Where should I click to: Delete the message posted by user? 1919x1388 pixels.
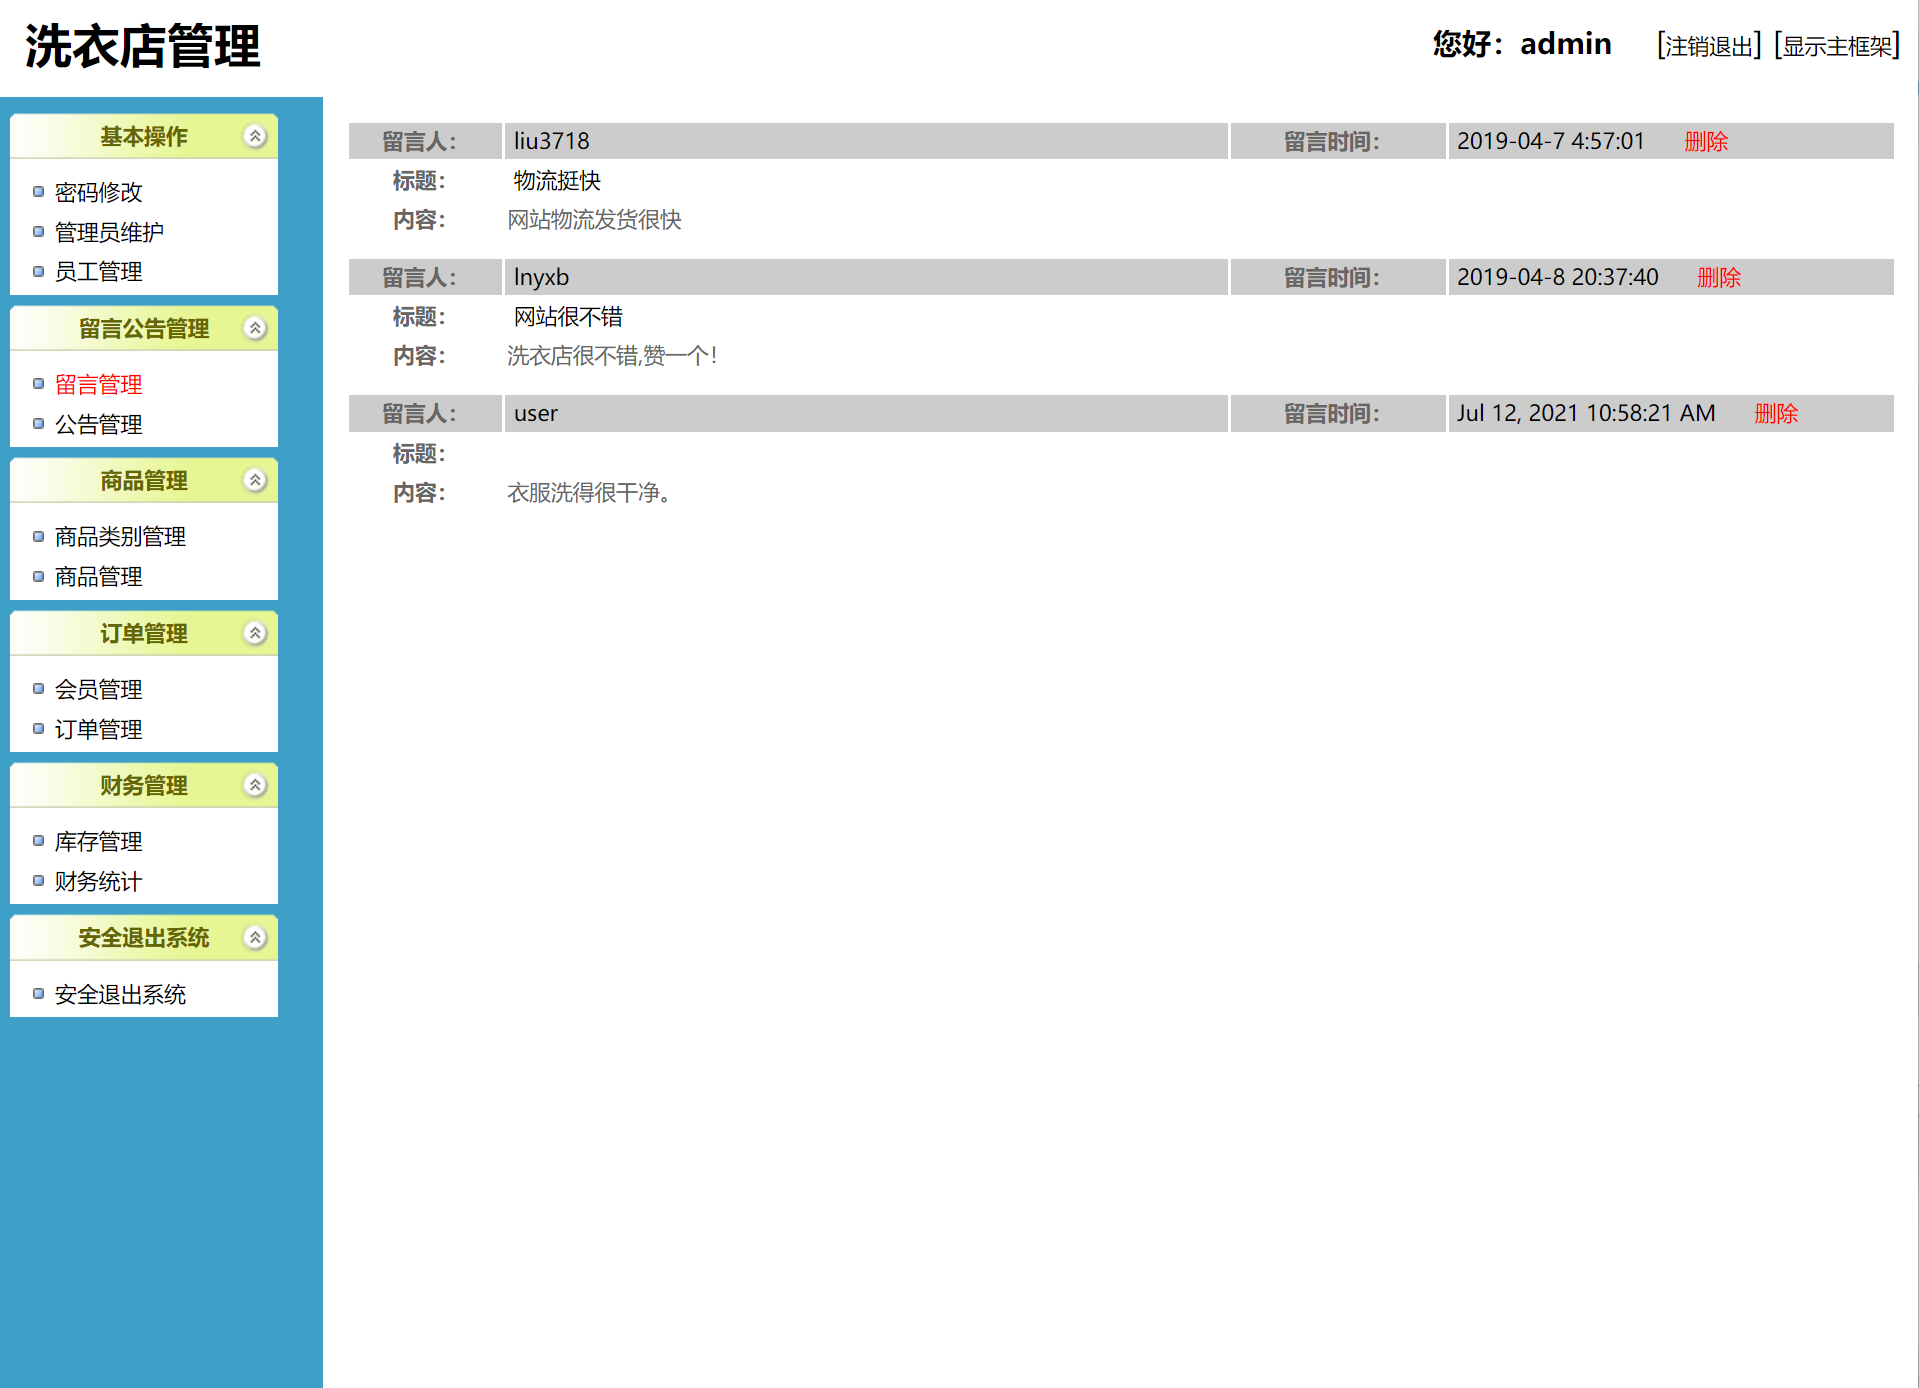pyautogui.click(x=1776, y=414)
